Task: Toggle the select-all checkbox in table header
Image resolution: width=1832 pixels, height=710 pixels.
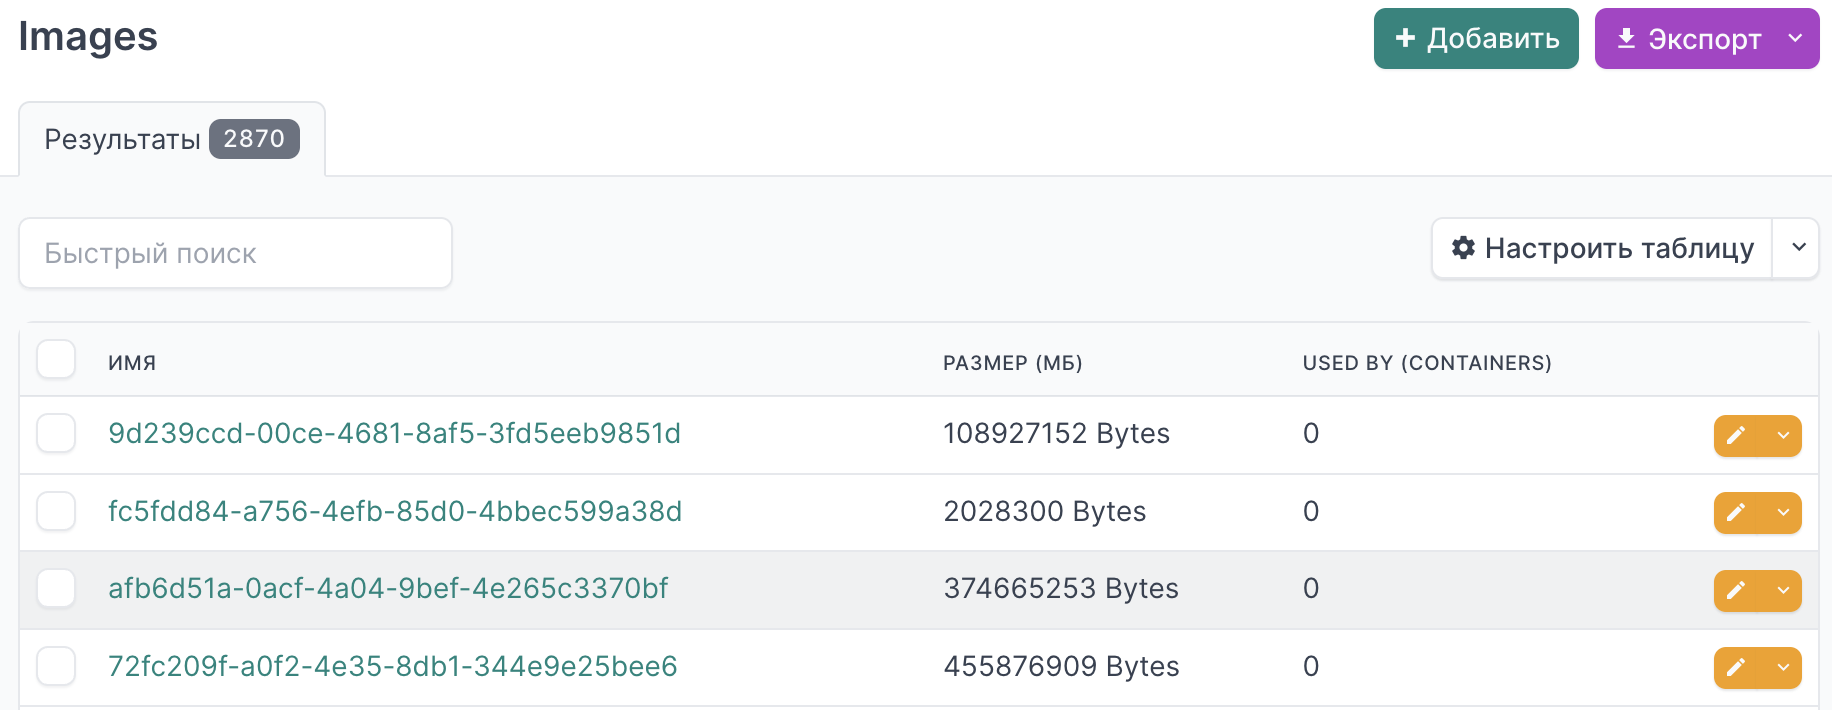Action: (56, 359)
